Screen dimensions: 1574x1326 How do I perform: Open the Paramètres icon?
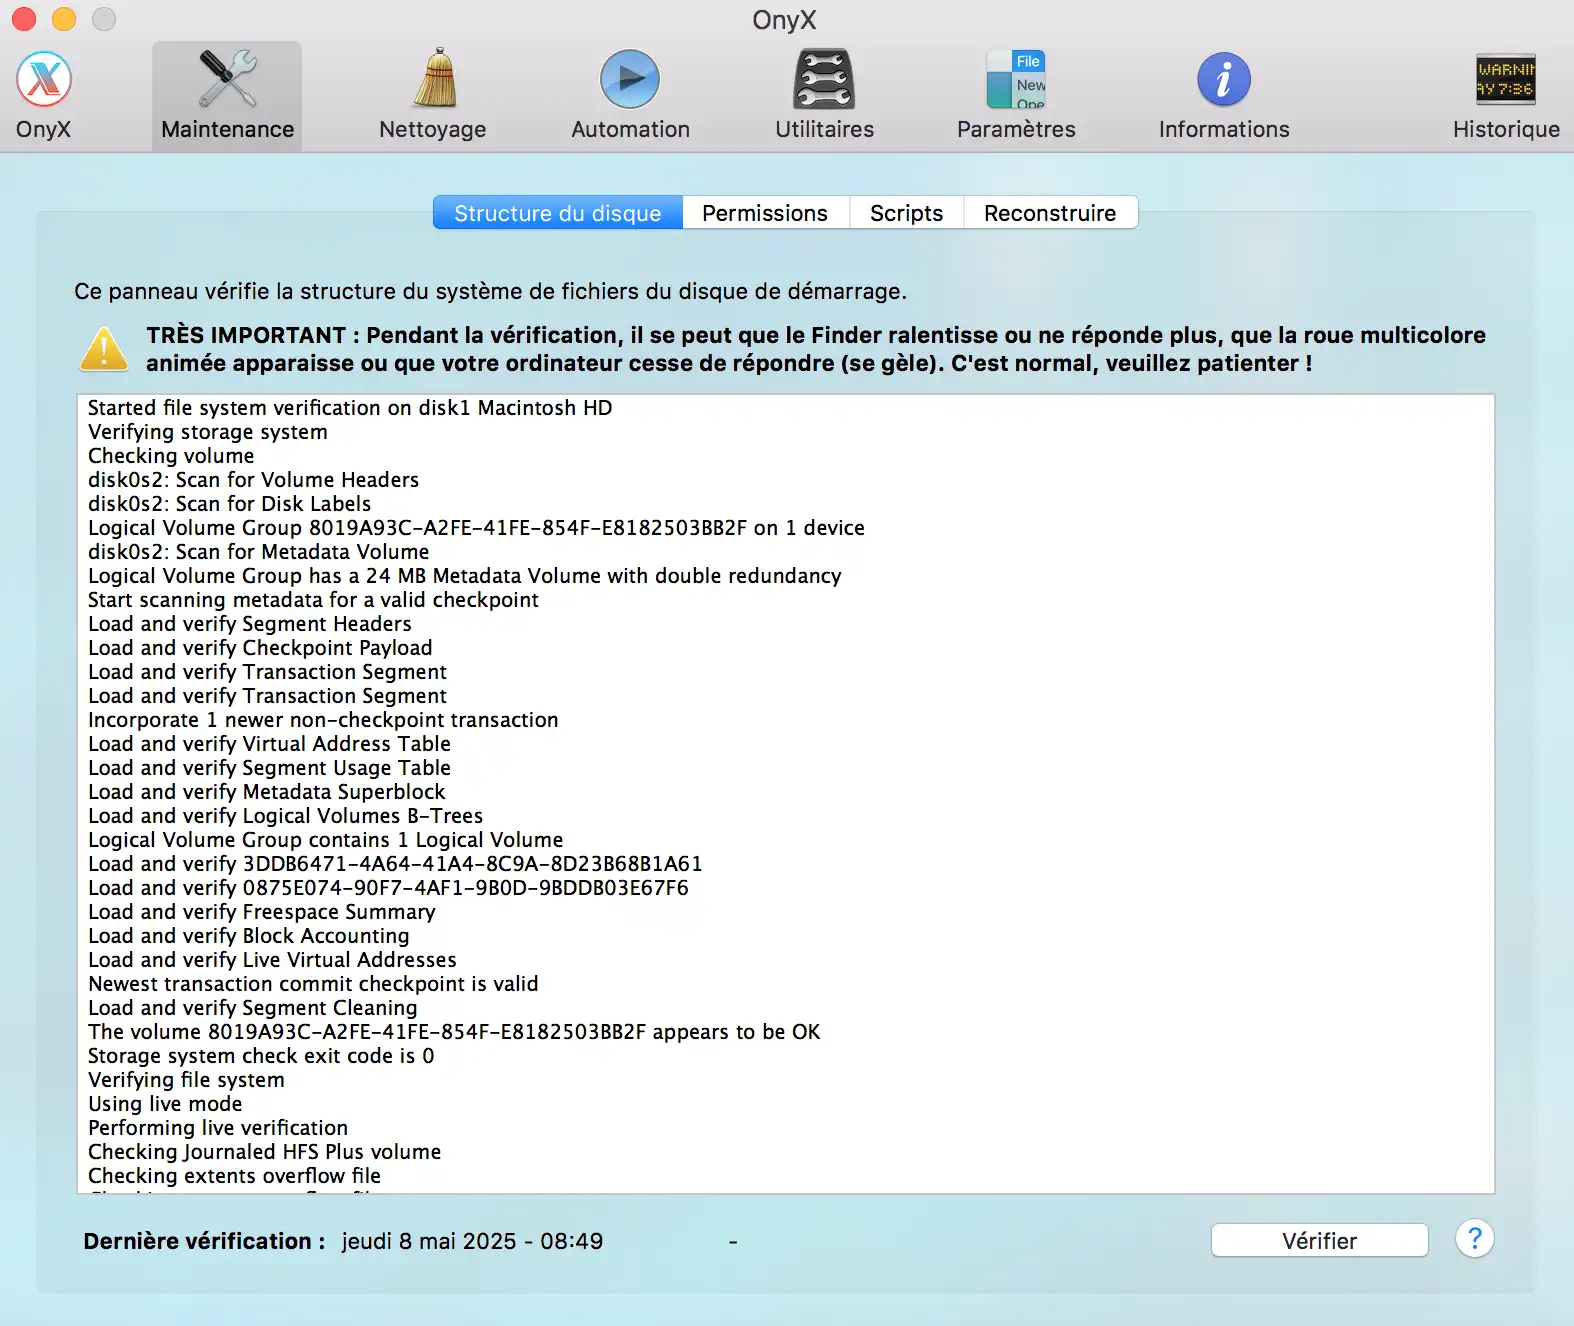[1016, 96]
